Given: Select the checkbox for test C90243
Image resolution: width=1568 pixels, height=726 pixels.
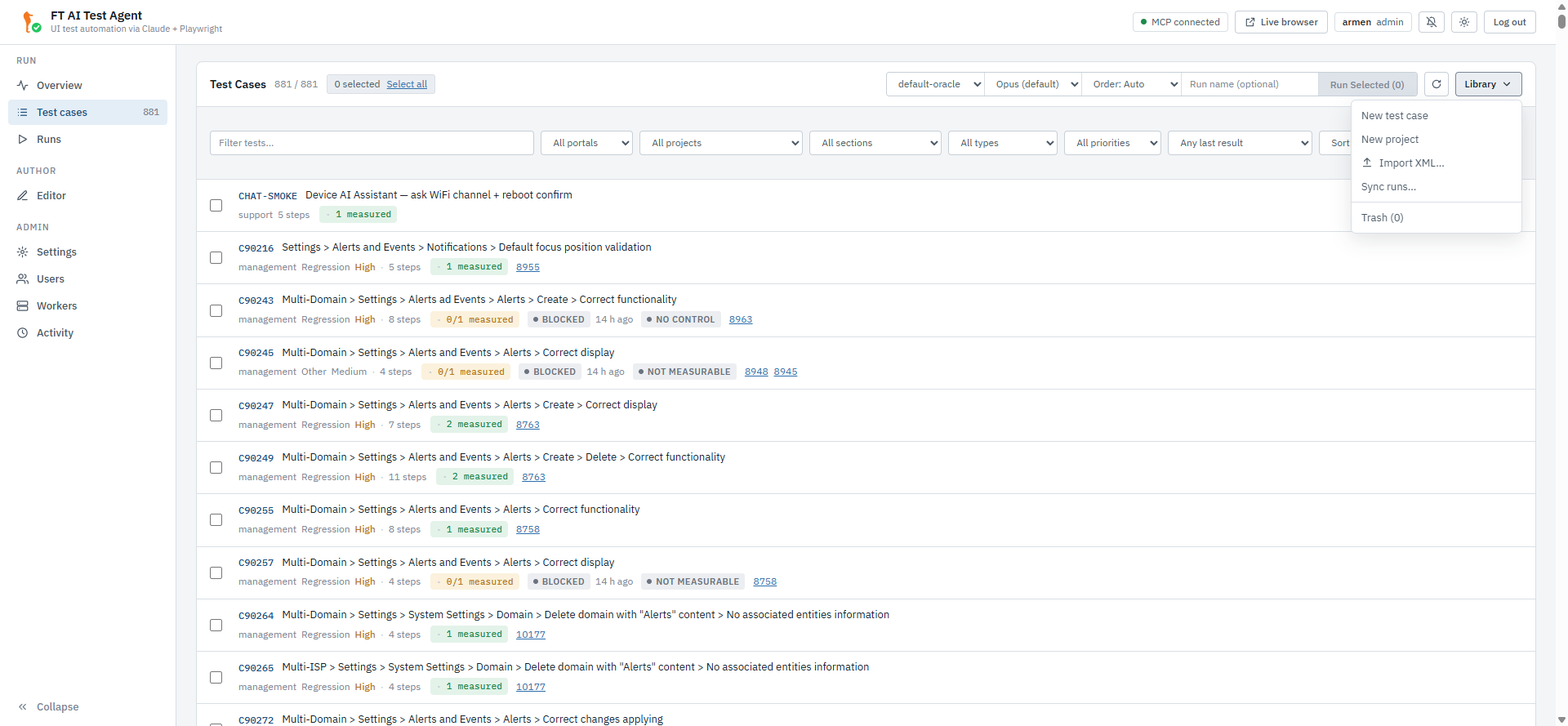Looking at the screenshot, I should coord(216,310).
